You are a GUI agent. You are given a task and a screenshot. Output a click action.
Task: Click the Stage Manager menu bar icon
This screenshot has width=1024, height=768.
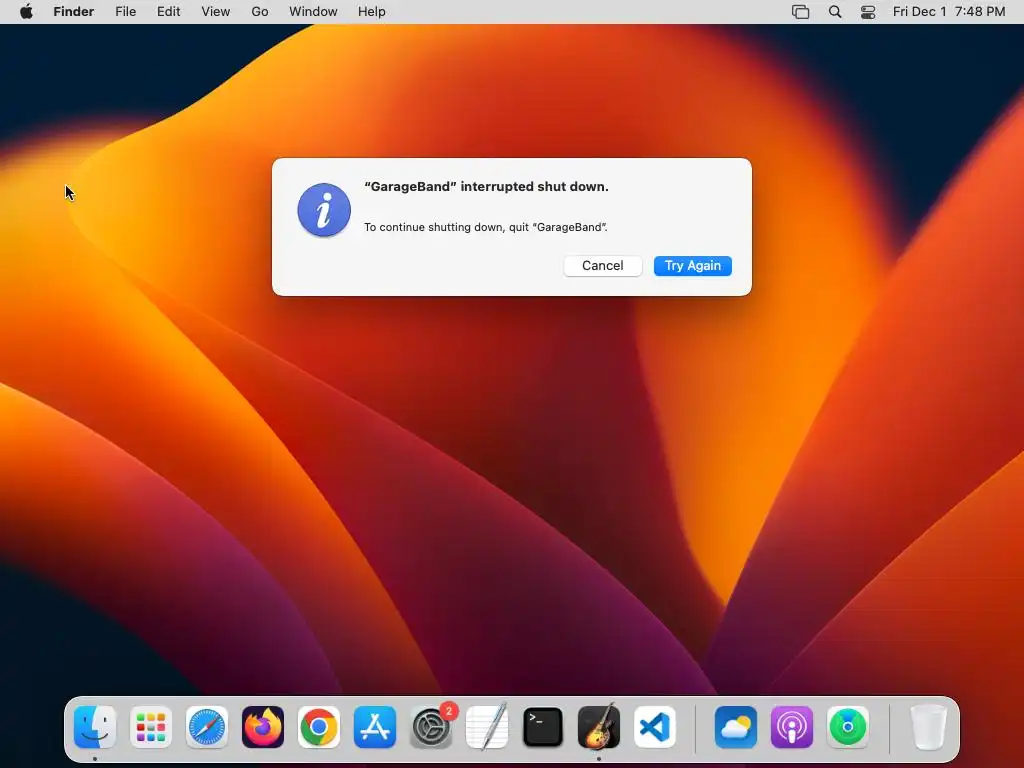tap(801, 12)
